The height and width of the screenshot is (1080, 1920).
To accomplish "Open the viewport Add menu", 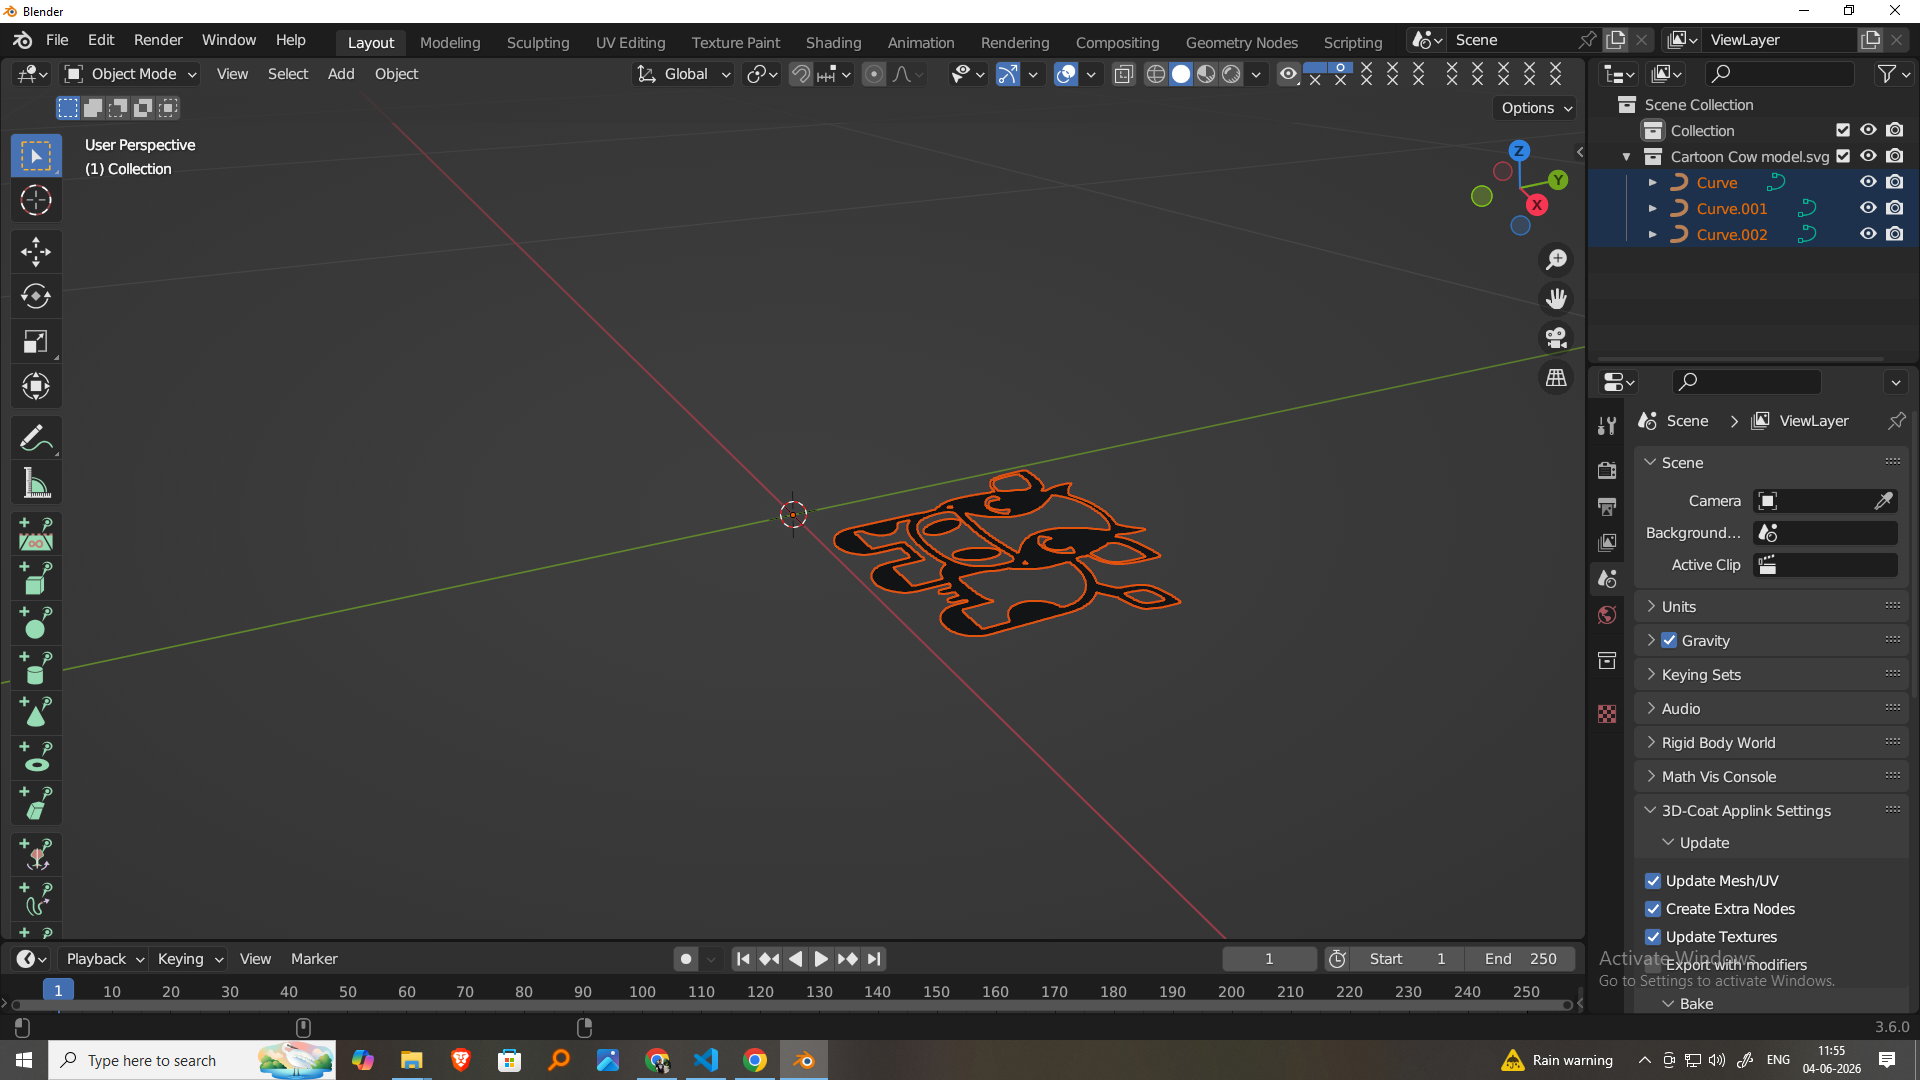I will click(341, 74).
